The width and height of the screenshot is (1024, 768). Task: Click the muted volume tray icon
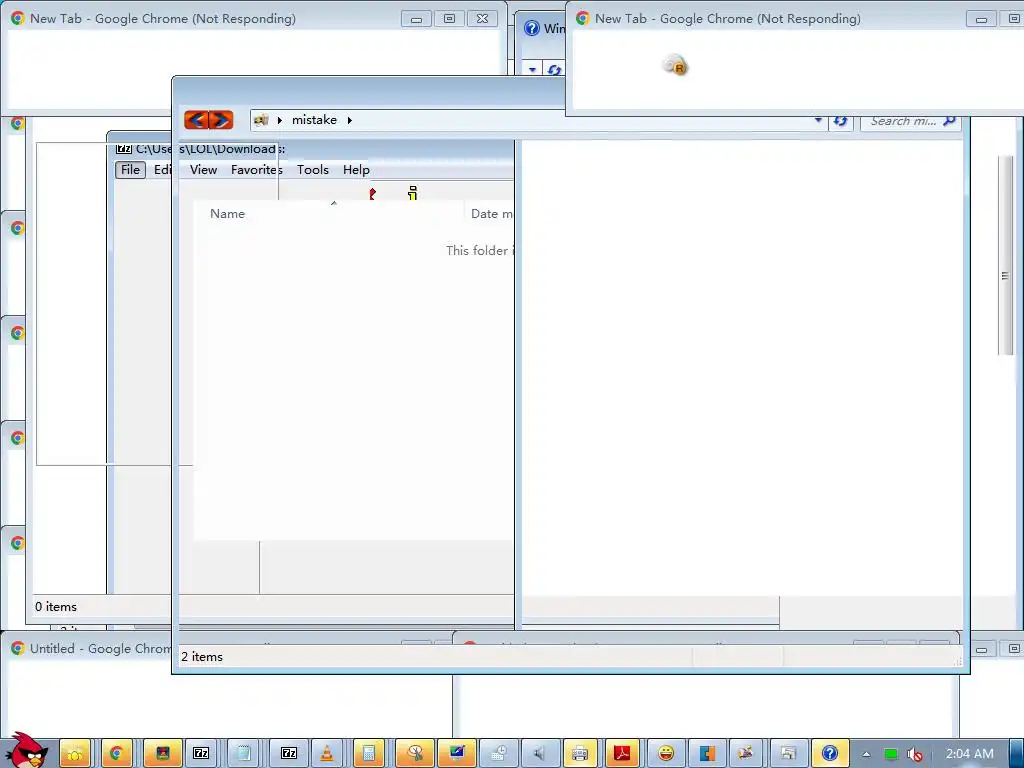[x=915, y=754]
